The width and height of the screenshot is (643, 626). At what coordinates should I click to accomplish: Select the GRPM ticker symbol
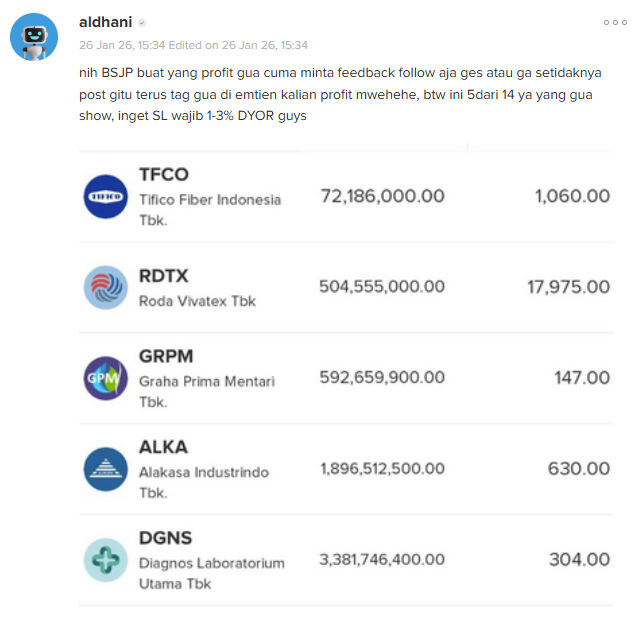coord(166,356)
